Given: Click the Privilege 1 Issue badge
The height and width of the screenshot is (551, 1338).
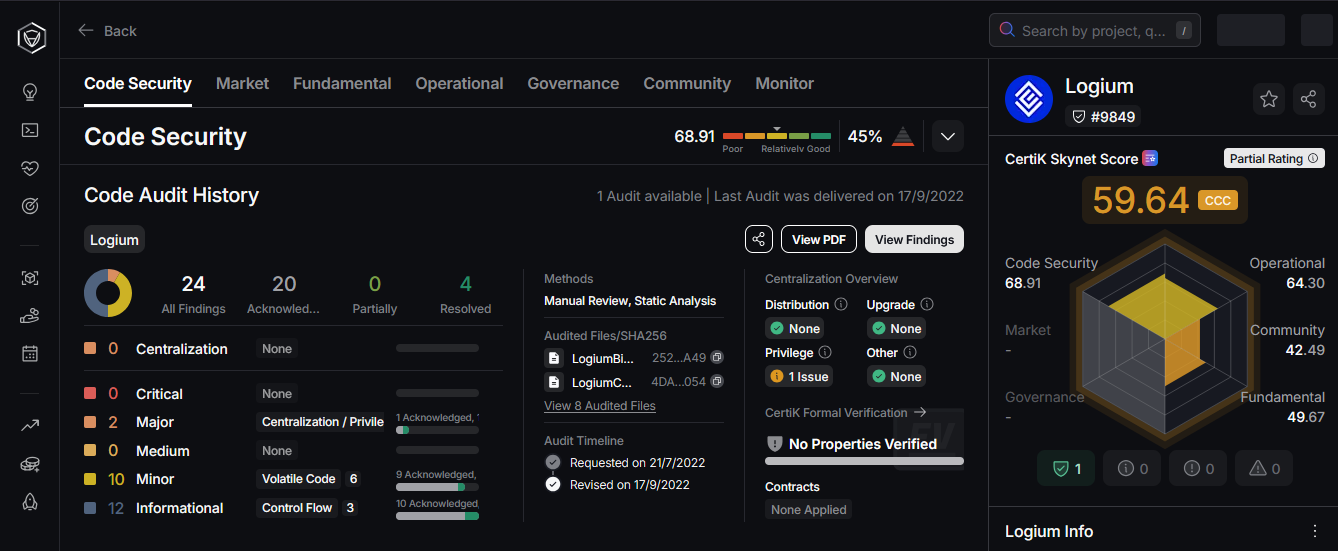Looking at the screenshot, I should click(800, 376).
